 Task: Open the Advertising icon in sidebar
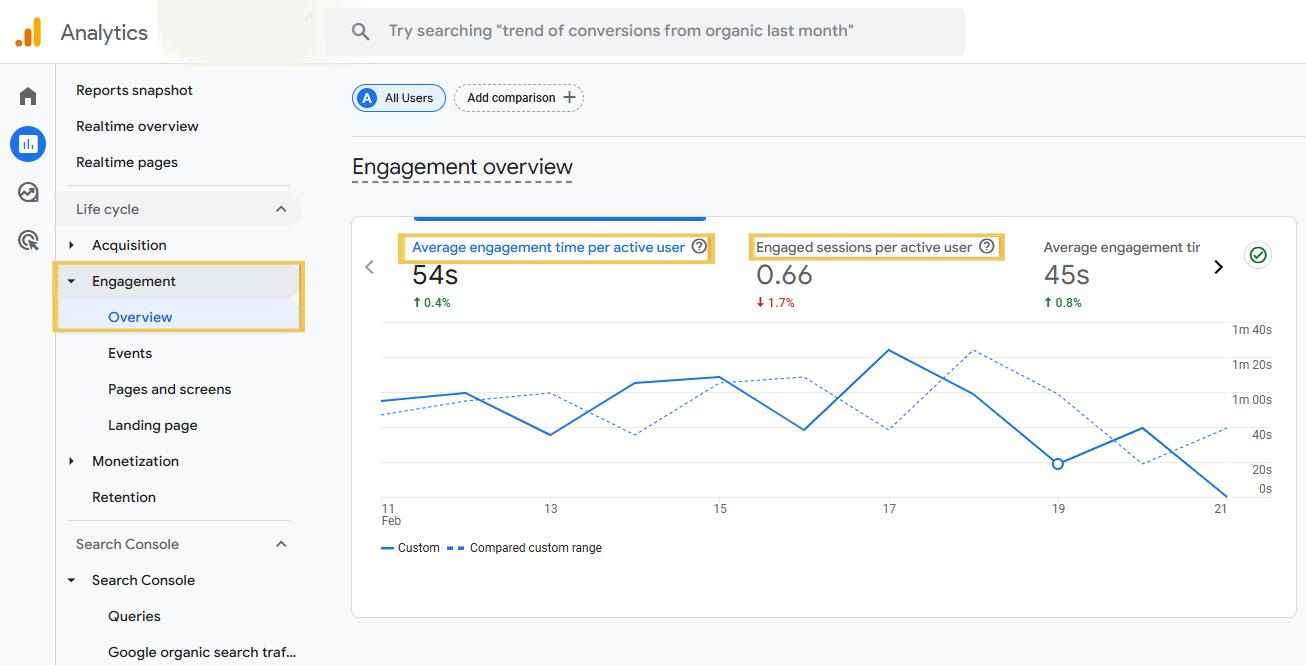[x=28, y=240]
